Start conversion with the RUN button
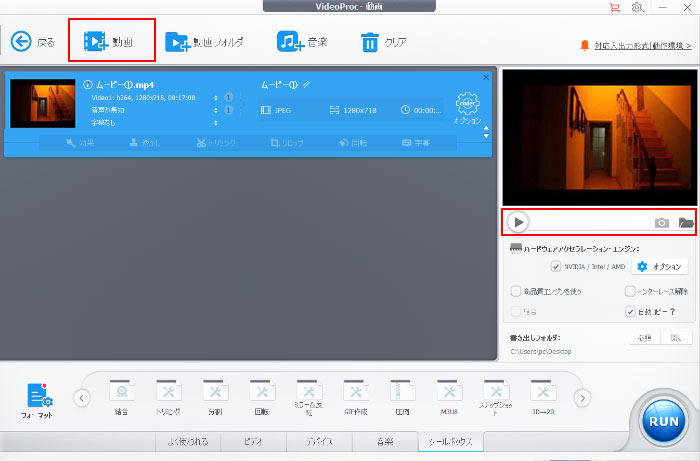The height and width of the screenshot is (461, 700). (663, 421)
